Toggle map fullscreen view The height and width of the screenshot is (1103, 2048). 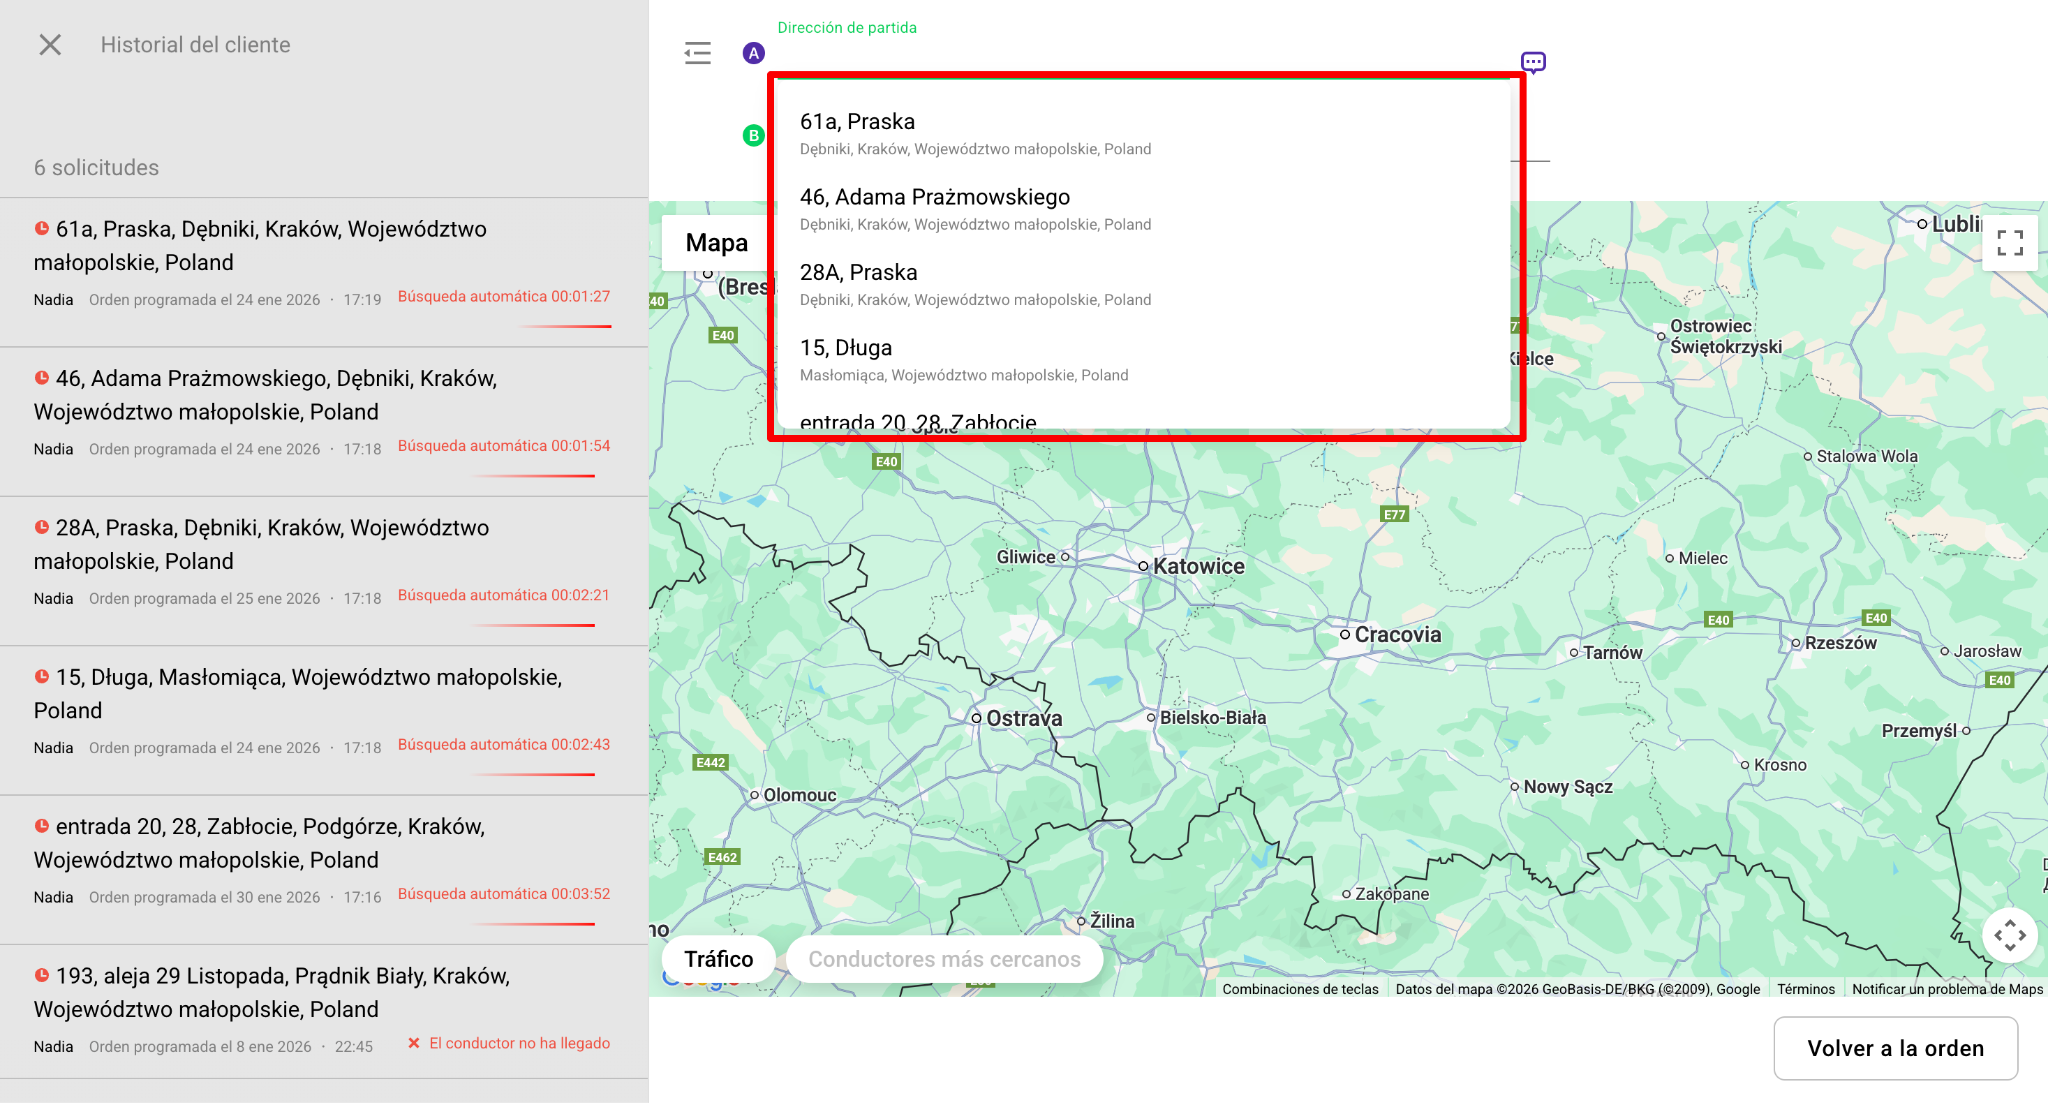click(2010, 243)
